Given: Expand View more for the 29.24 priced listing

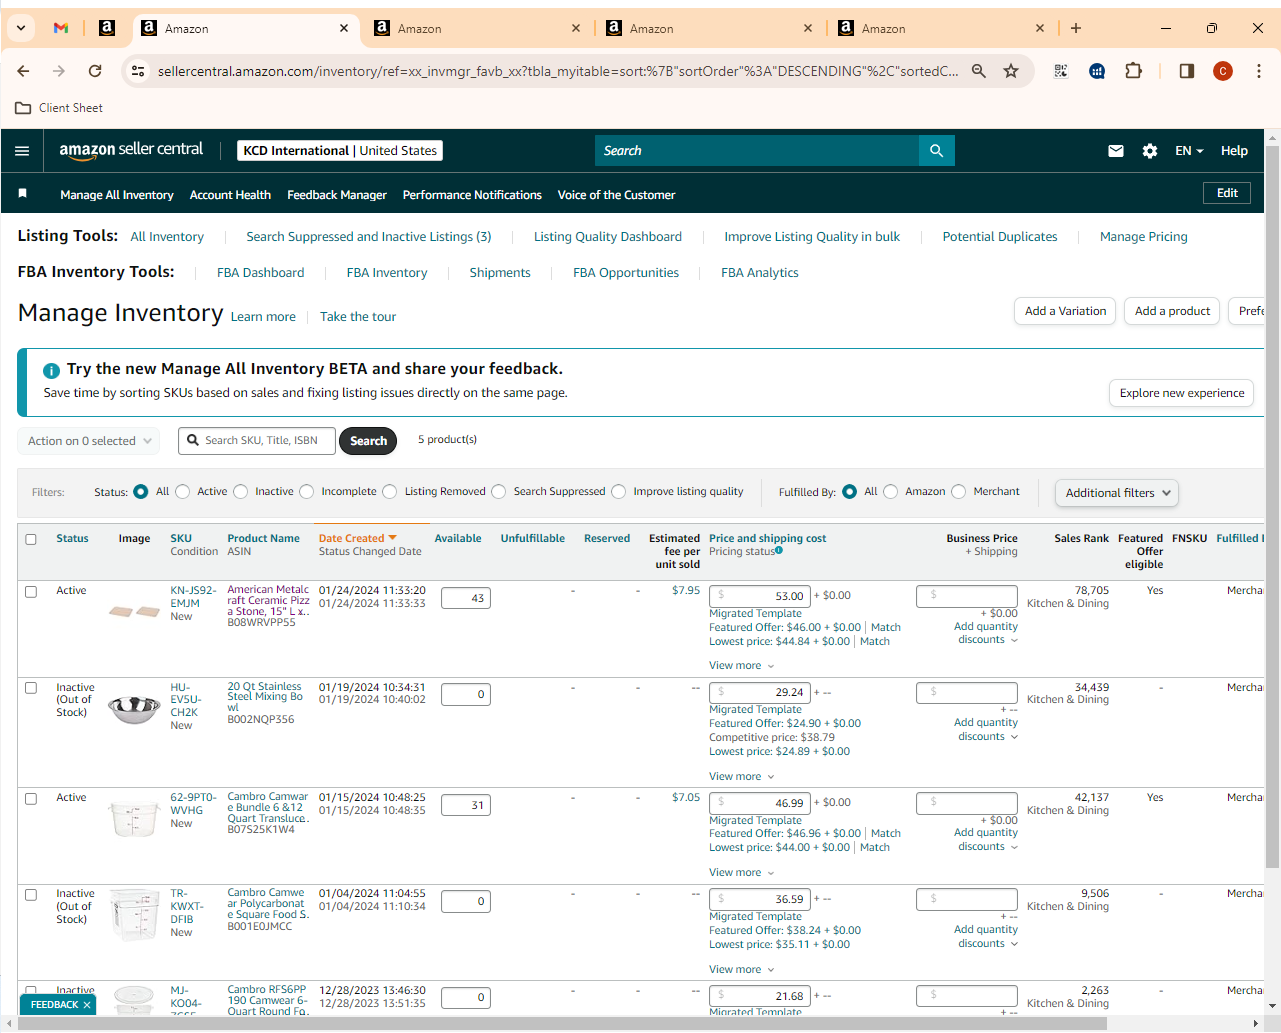Looking at the screenshot, I should click(741, 777).
